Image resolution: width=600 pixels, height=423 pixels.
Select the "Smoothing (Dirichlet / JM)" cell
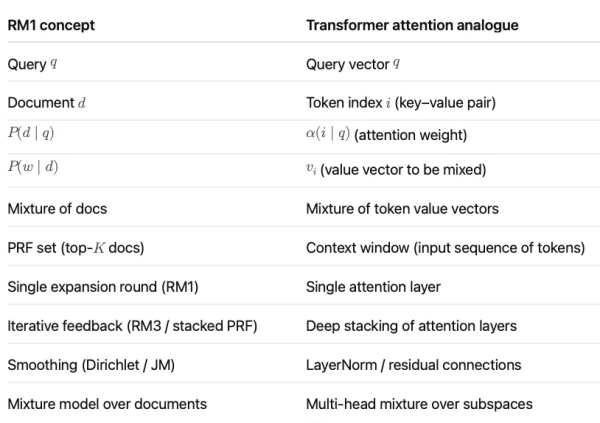(x=91, y=364)
